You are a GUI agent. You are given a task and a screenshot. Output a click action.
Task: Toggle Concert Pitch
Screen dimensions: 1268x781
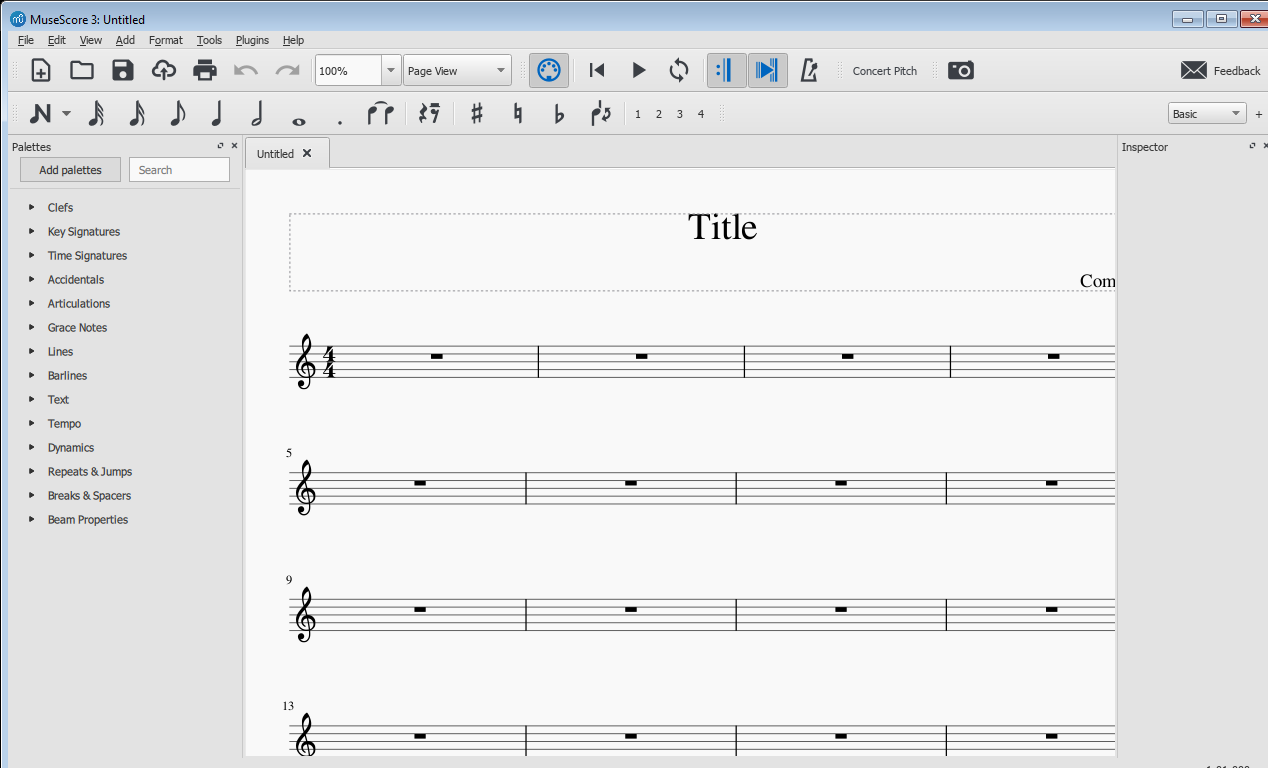tap(885, 71)
